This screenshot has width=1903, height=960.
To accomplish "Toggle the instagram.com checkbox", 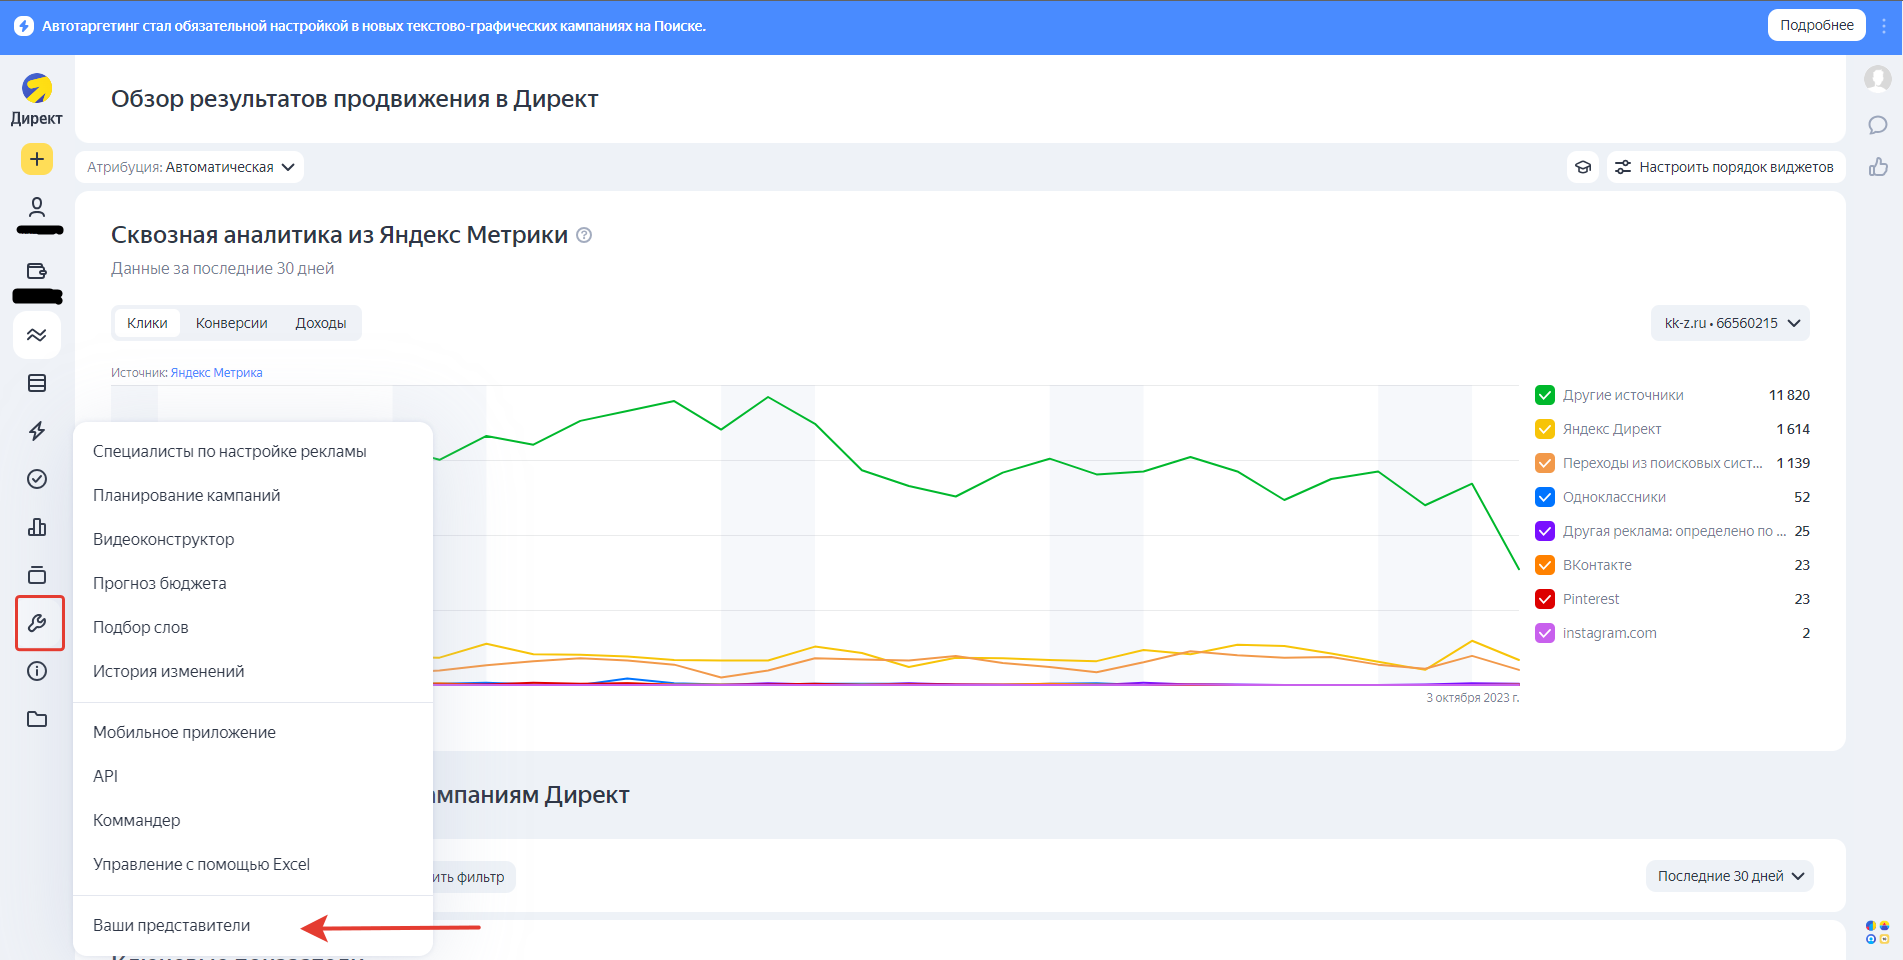I will click(1545, 633).
